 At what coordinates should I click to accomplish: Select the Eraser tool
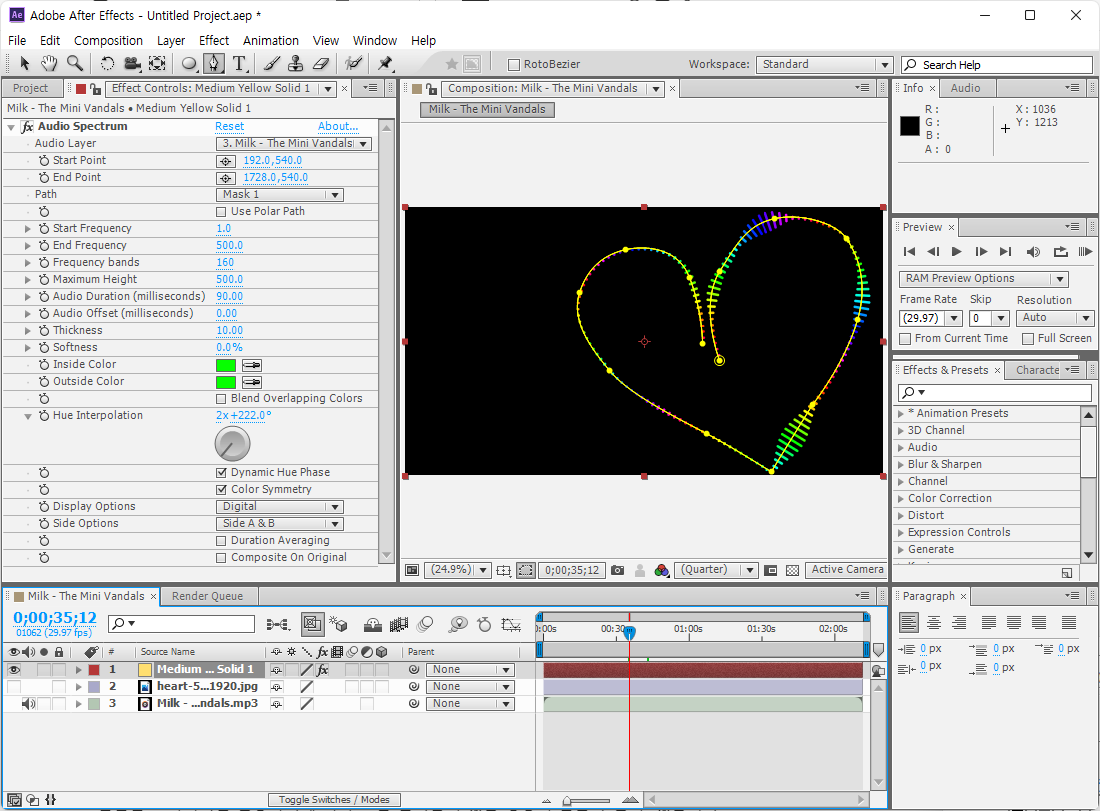(321, 64)
